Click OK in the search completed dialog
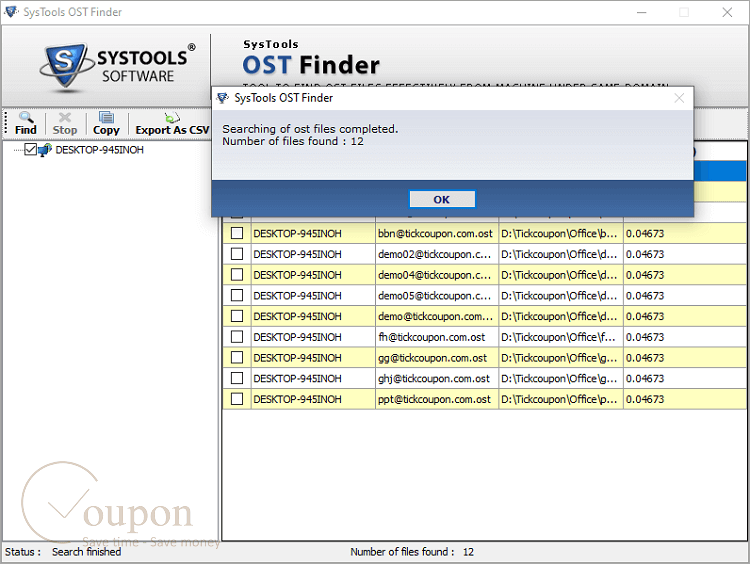Image resolution: width=750 pixels, height=564 pixels. click(442, 199)
